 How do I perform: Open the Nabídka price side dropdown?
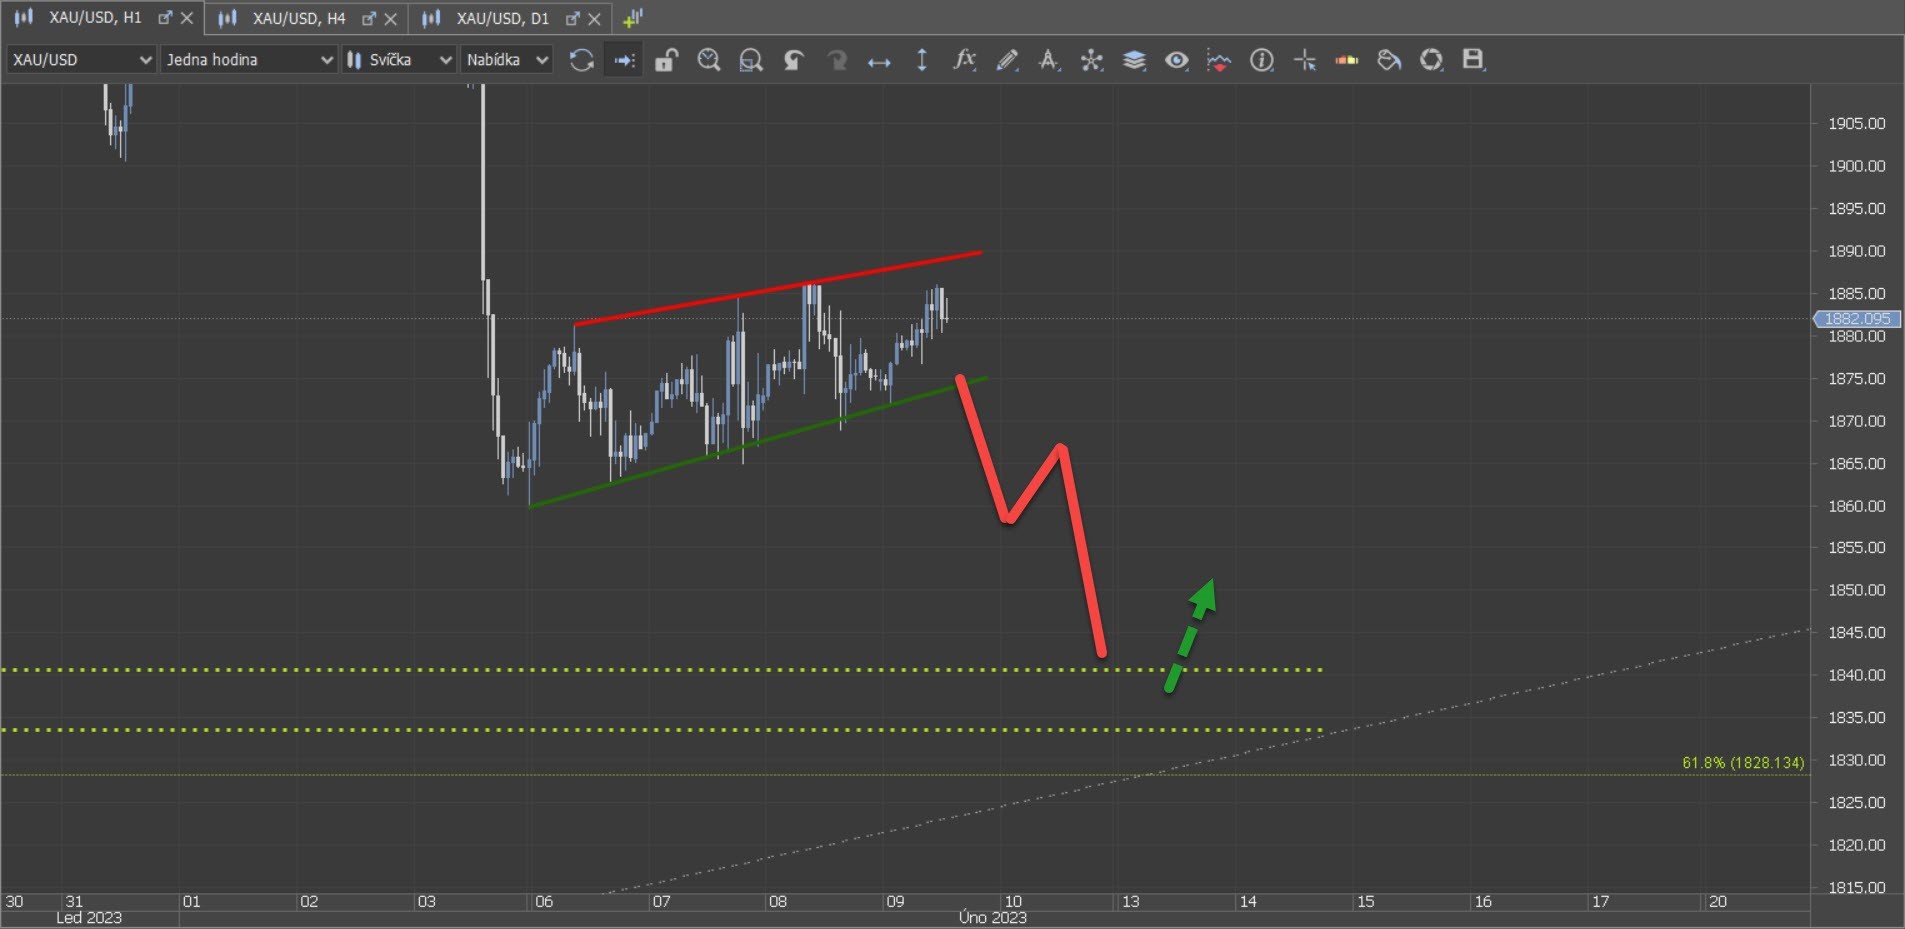tap(507, 60)
